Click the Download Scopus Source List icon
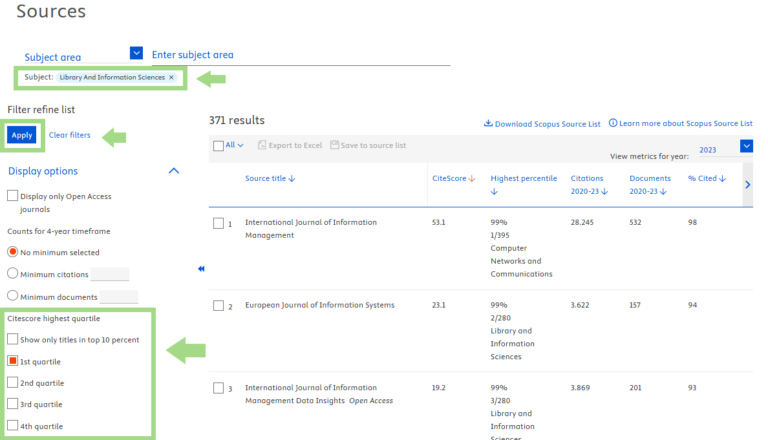This screenshot has width=768, height=440. click(488, 124)
